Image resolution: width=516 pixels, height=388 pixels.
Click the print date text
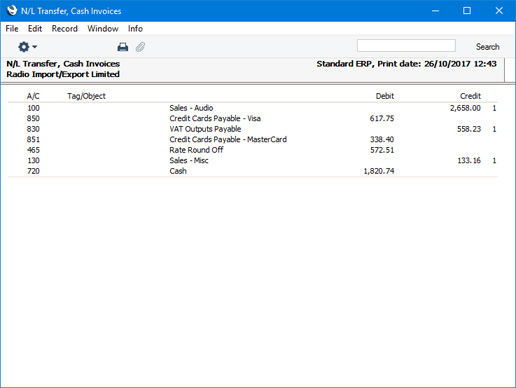(x=407, y=64)
